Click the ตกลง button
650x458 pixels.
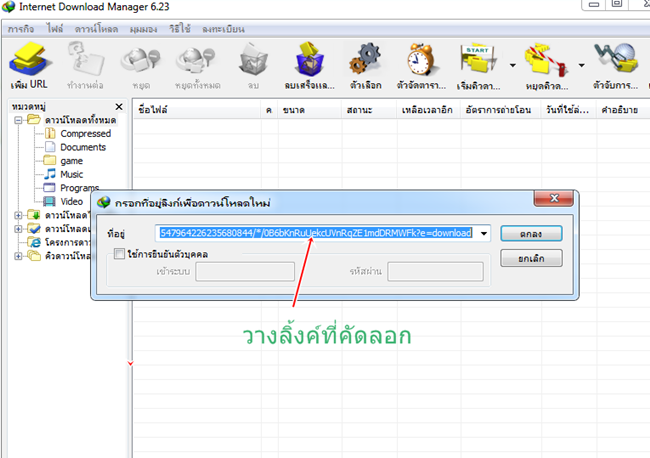coord(531,234)
